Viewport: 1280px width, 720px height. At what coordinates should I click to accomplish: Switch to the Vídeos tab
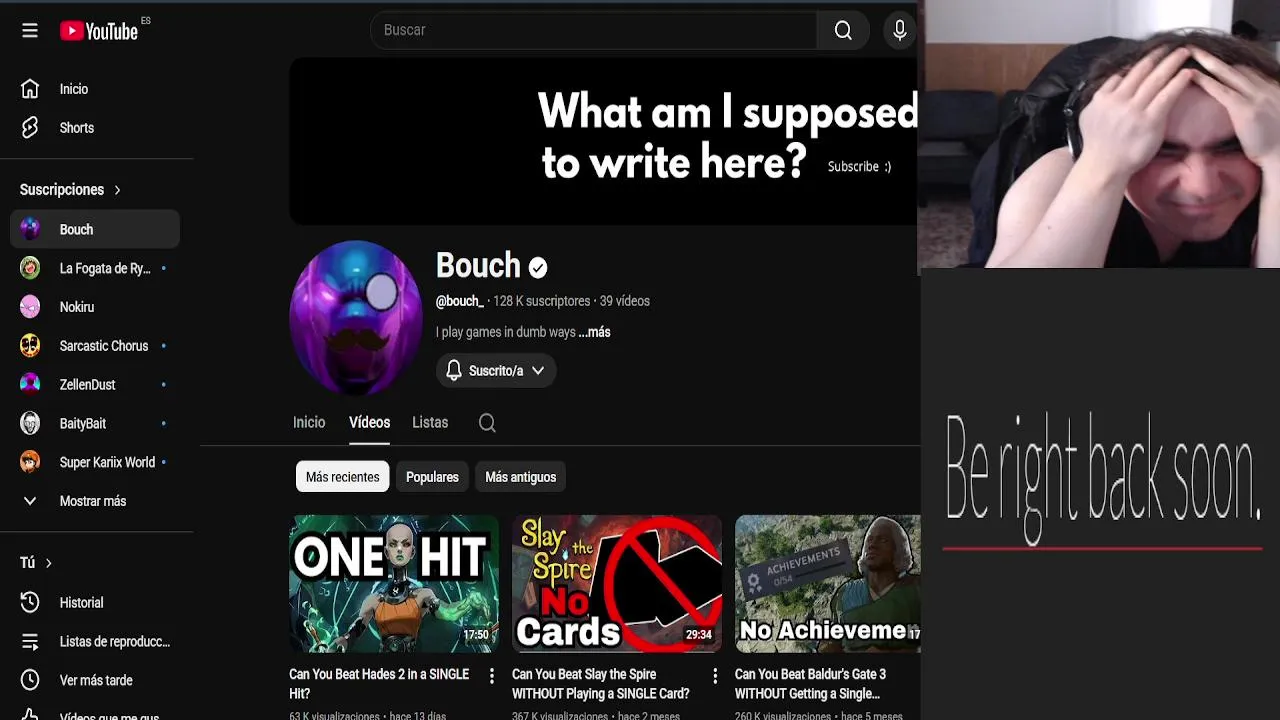point(369,423)
